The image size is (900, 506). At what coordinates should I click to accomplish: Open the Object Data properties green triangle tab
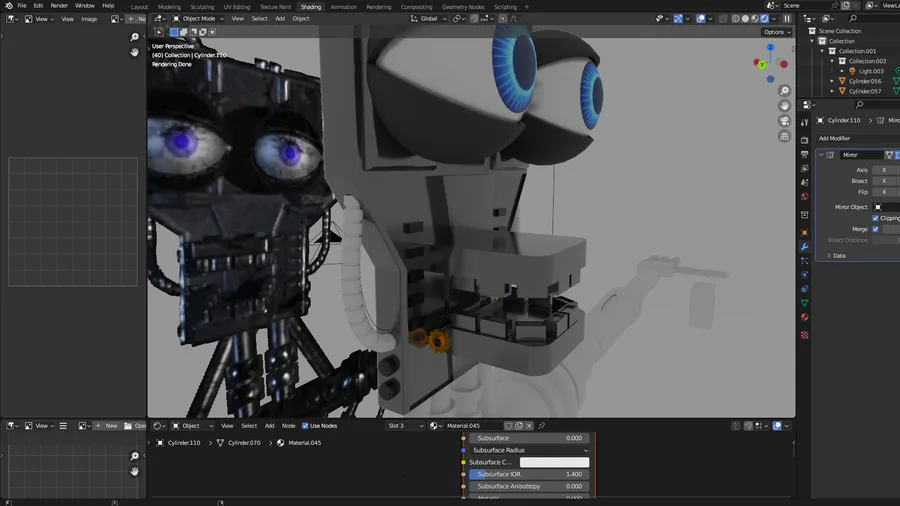click(x=804, y=303)
